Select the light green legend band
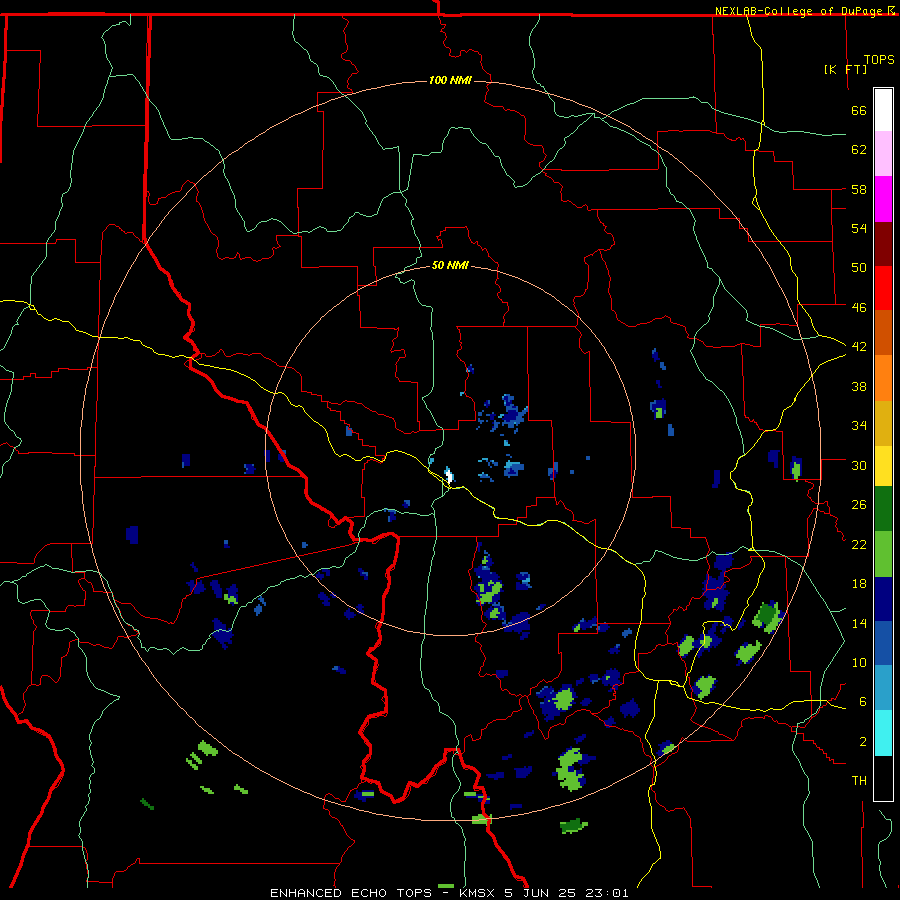The height and width of the screenshot is (900, 900). [x=883, y=554]
